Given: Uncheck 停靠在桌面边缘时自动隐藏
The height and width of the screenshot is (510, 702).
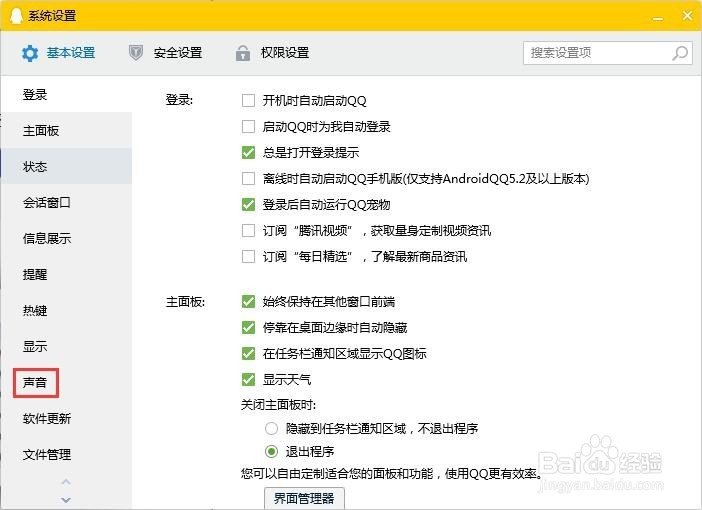Looking at the screenshot, I should pyautogui.click(x=248, y=327).
